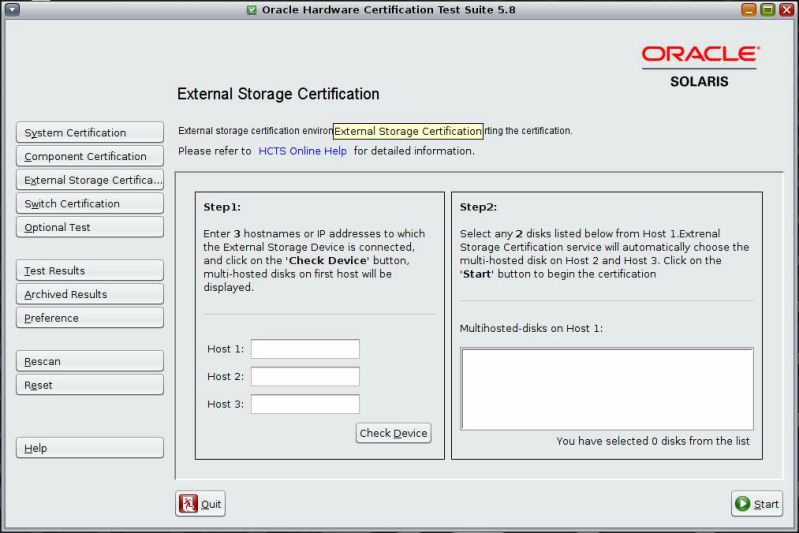This screenshot has width=799, height=533.
Task: Open the Preference settings
Action: click(90, 318)
